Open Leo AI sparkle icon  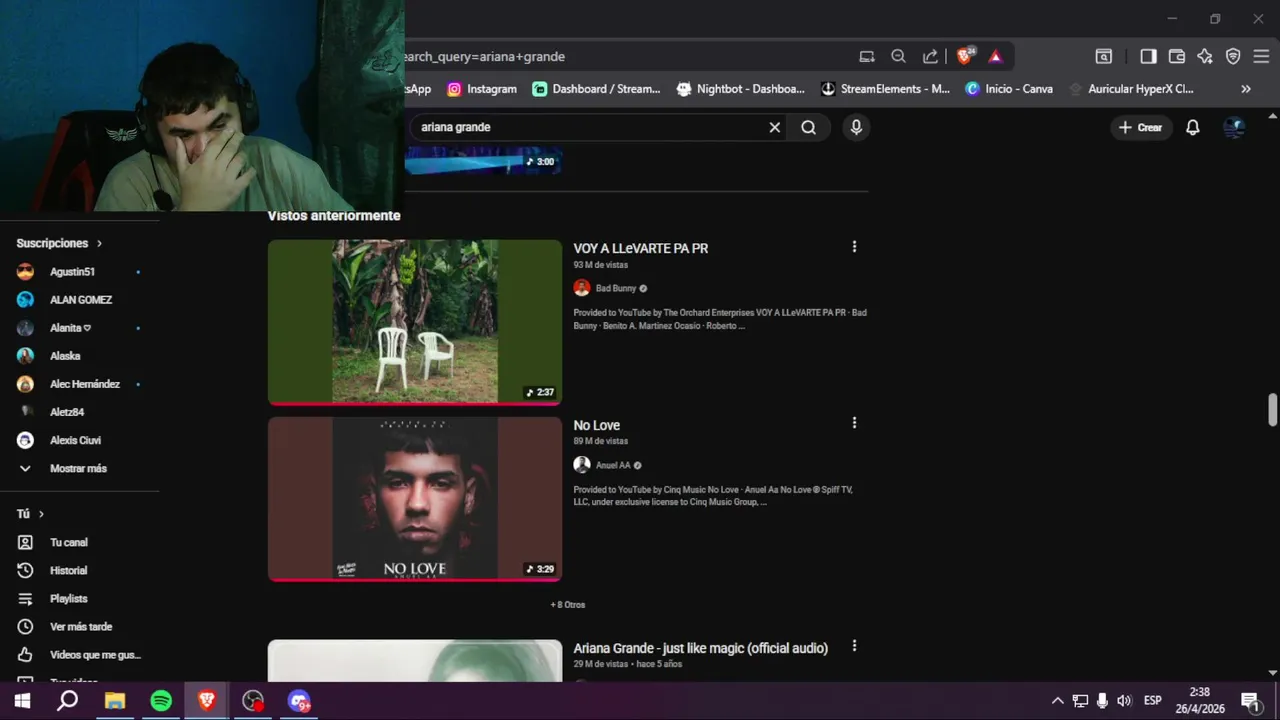[x=1205, y=56]
